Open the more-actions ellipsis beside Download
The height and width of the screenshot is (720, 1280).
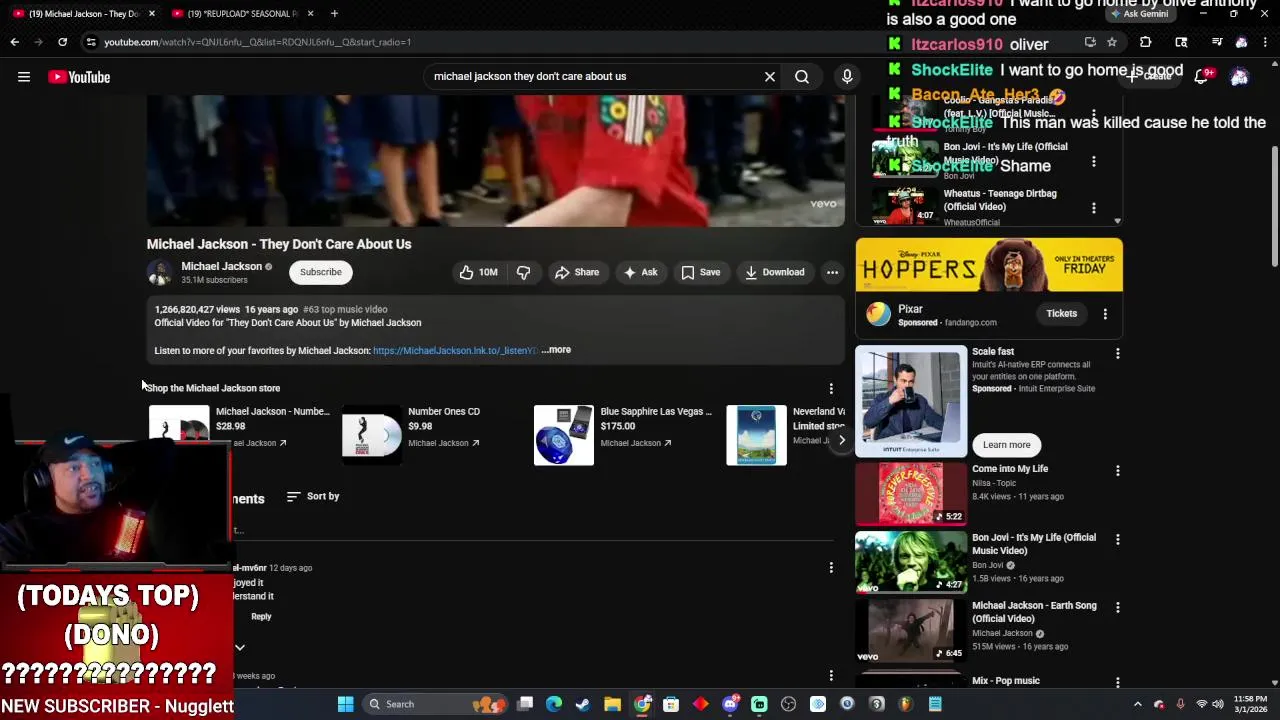(832, 272)
